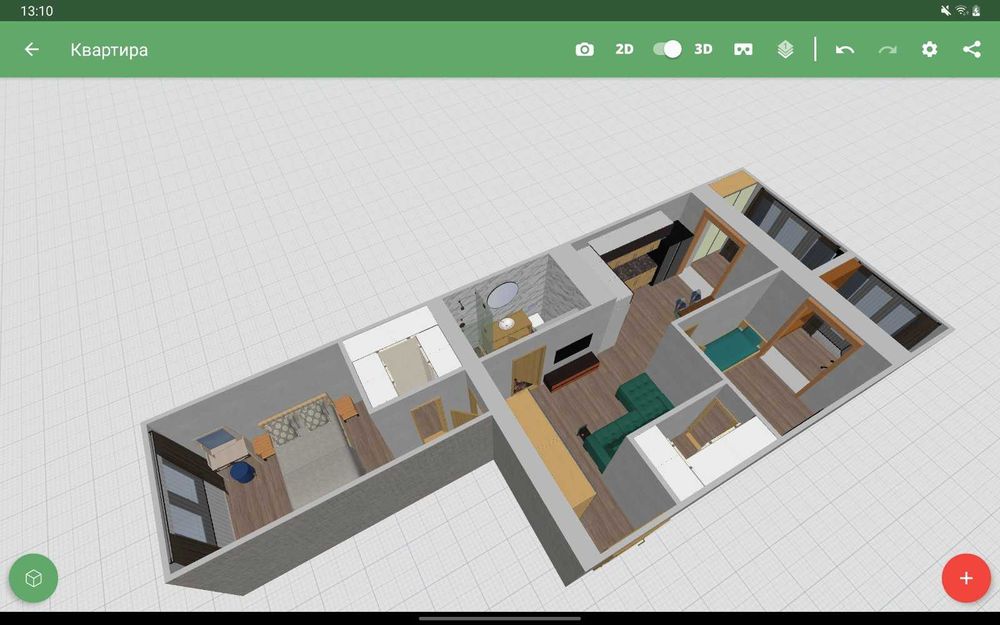Select the round bathroom mirror
1000x625 pixels.
point(503,295)
